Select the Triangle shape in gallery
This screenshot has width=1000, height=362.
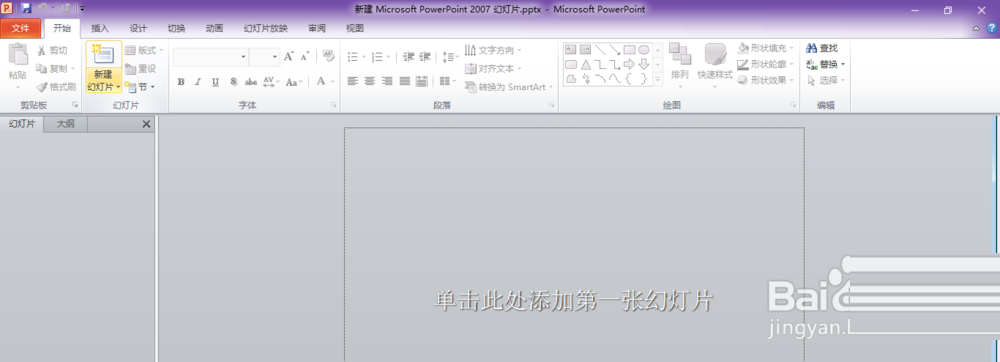(x=585, y=64)
